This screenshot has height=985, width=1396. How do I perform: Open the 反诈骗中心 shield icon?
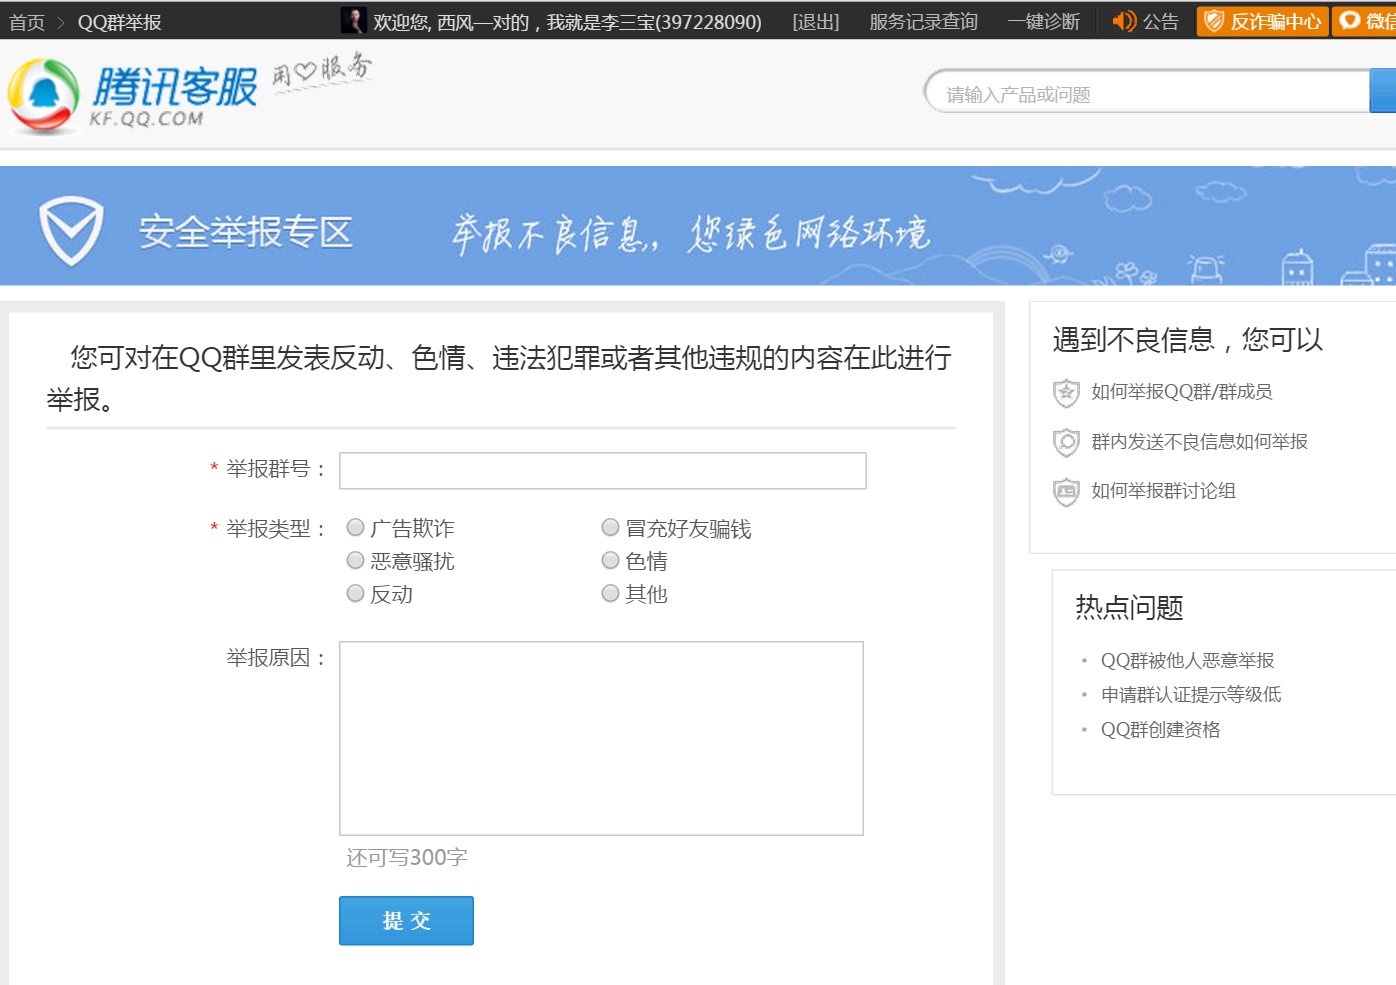1215,20
